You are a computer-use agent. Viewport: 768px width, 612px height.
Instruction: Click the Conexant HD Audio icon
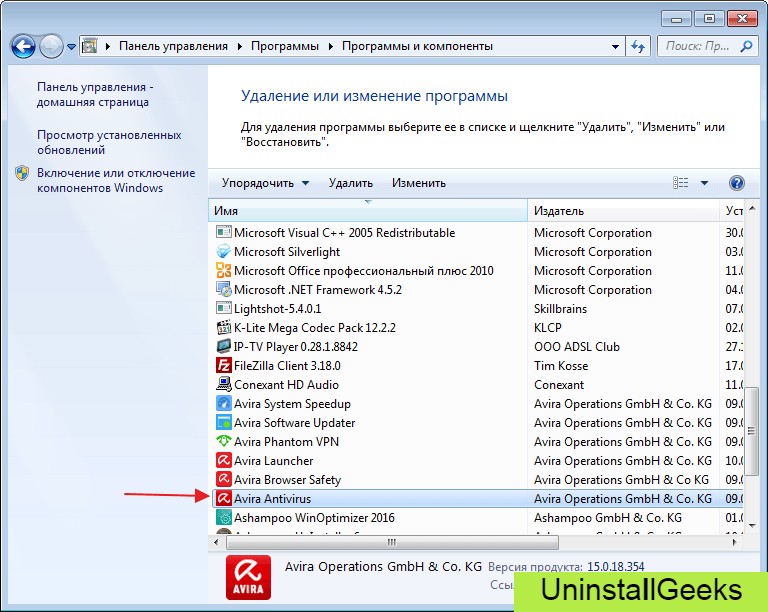pos(223,384)
